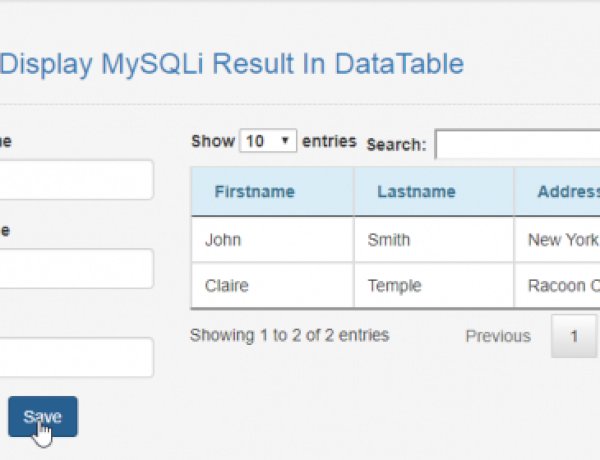Screen dimensions: 600x460
Task: Sort by the Address column header
Action: [x=566, y=192]
